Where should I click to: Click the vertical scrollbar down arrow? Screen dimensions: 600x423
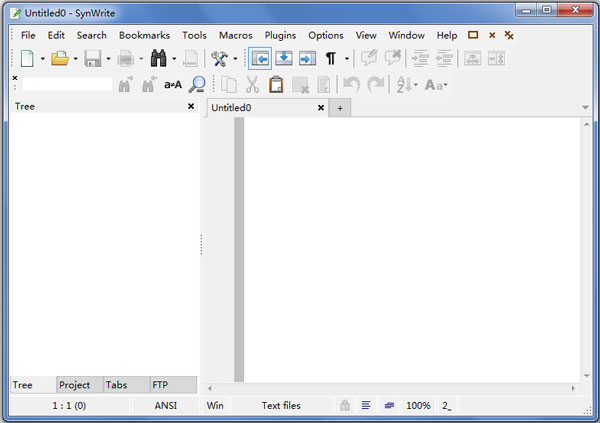coord(586,376)
